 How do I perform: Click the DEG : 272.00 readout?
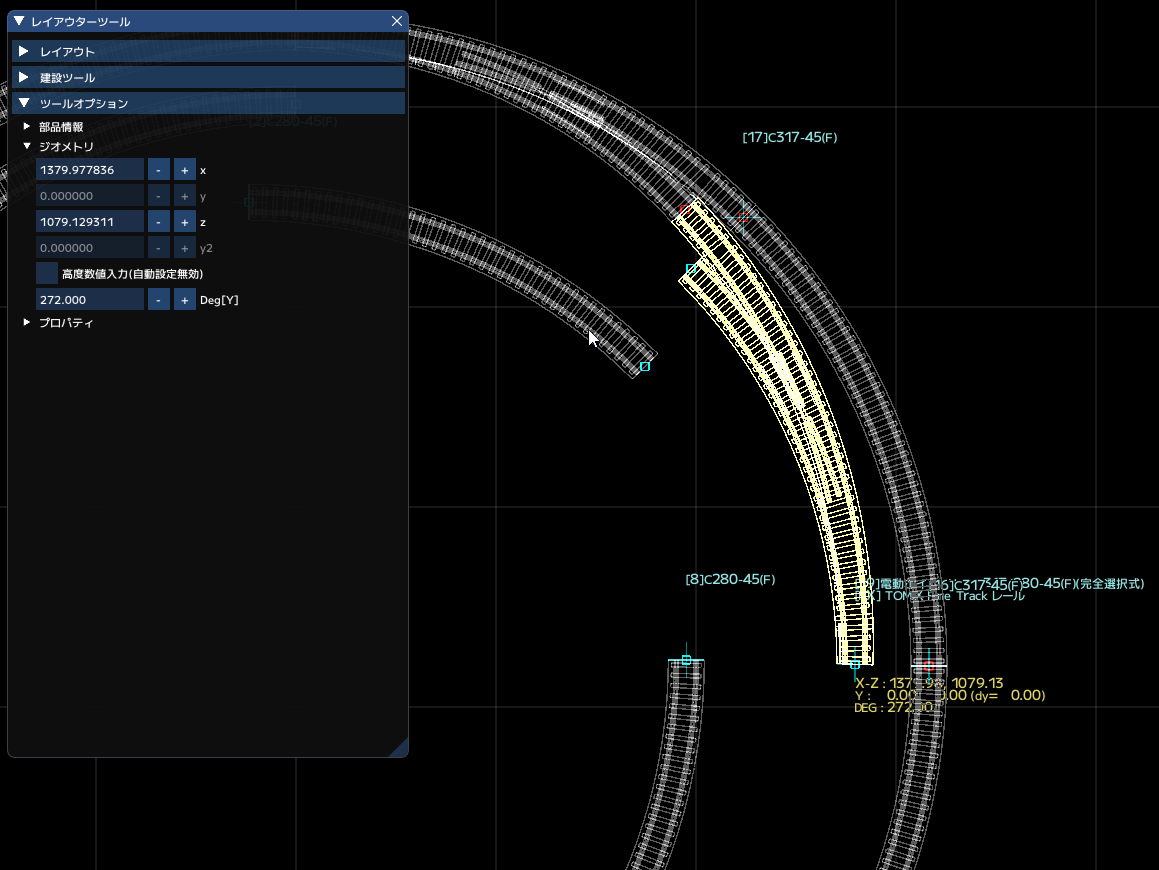893,707
